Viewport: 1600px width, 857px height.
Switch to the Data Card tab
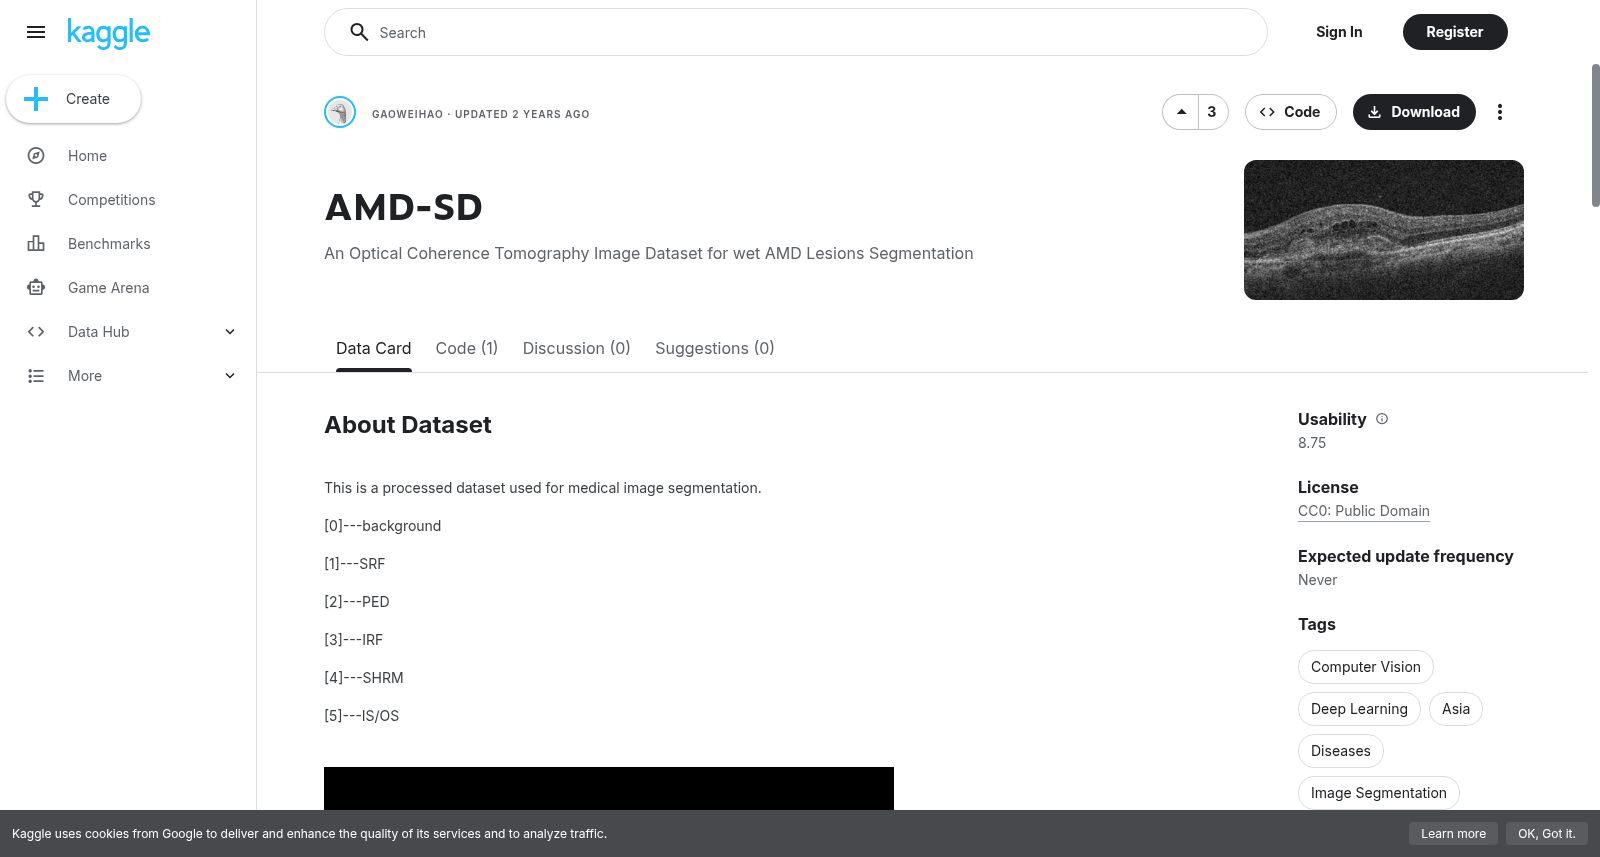pos(373,348)
